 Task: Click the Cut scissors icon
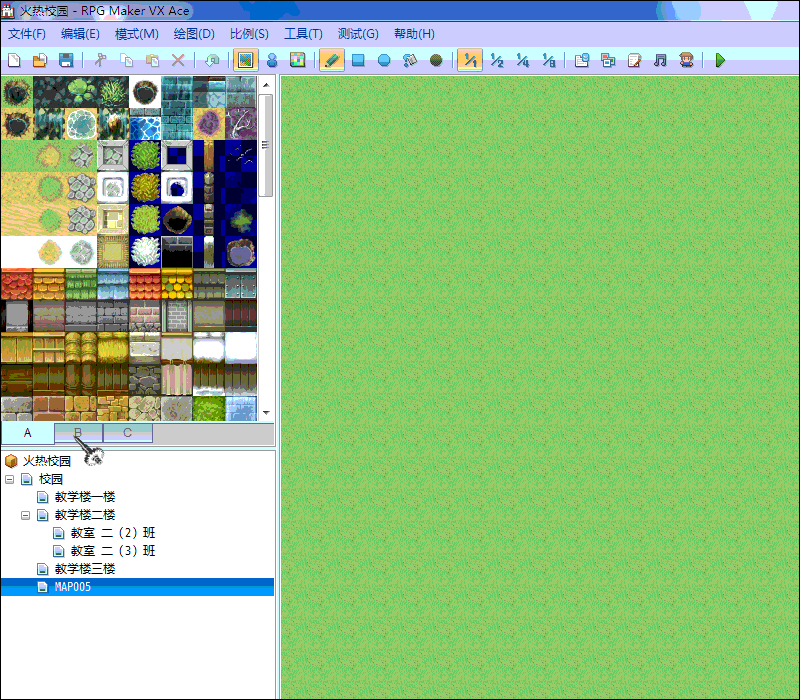(101, 60)
